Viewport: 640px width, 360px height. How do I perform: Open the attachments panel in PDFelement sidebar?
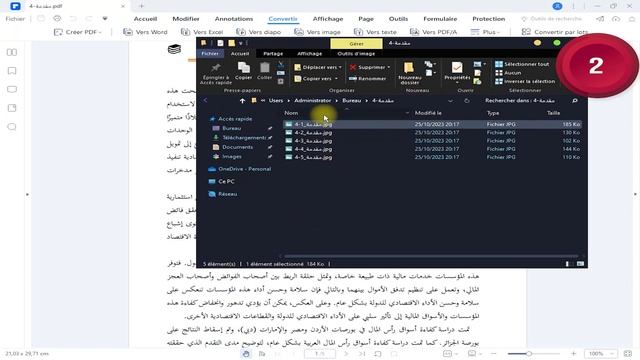(12, 108)
